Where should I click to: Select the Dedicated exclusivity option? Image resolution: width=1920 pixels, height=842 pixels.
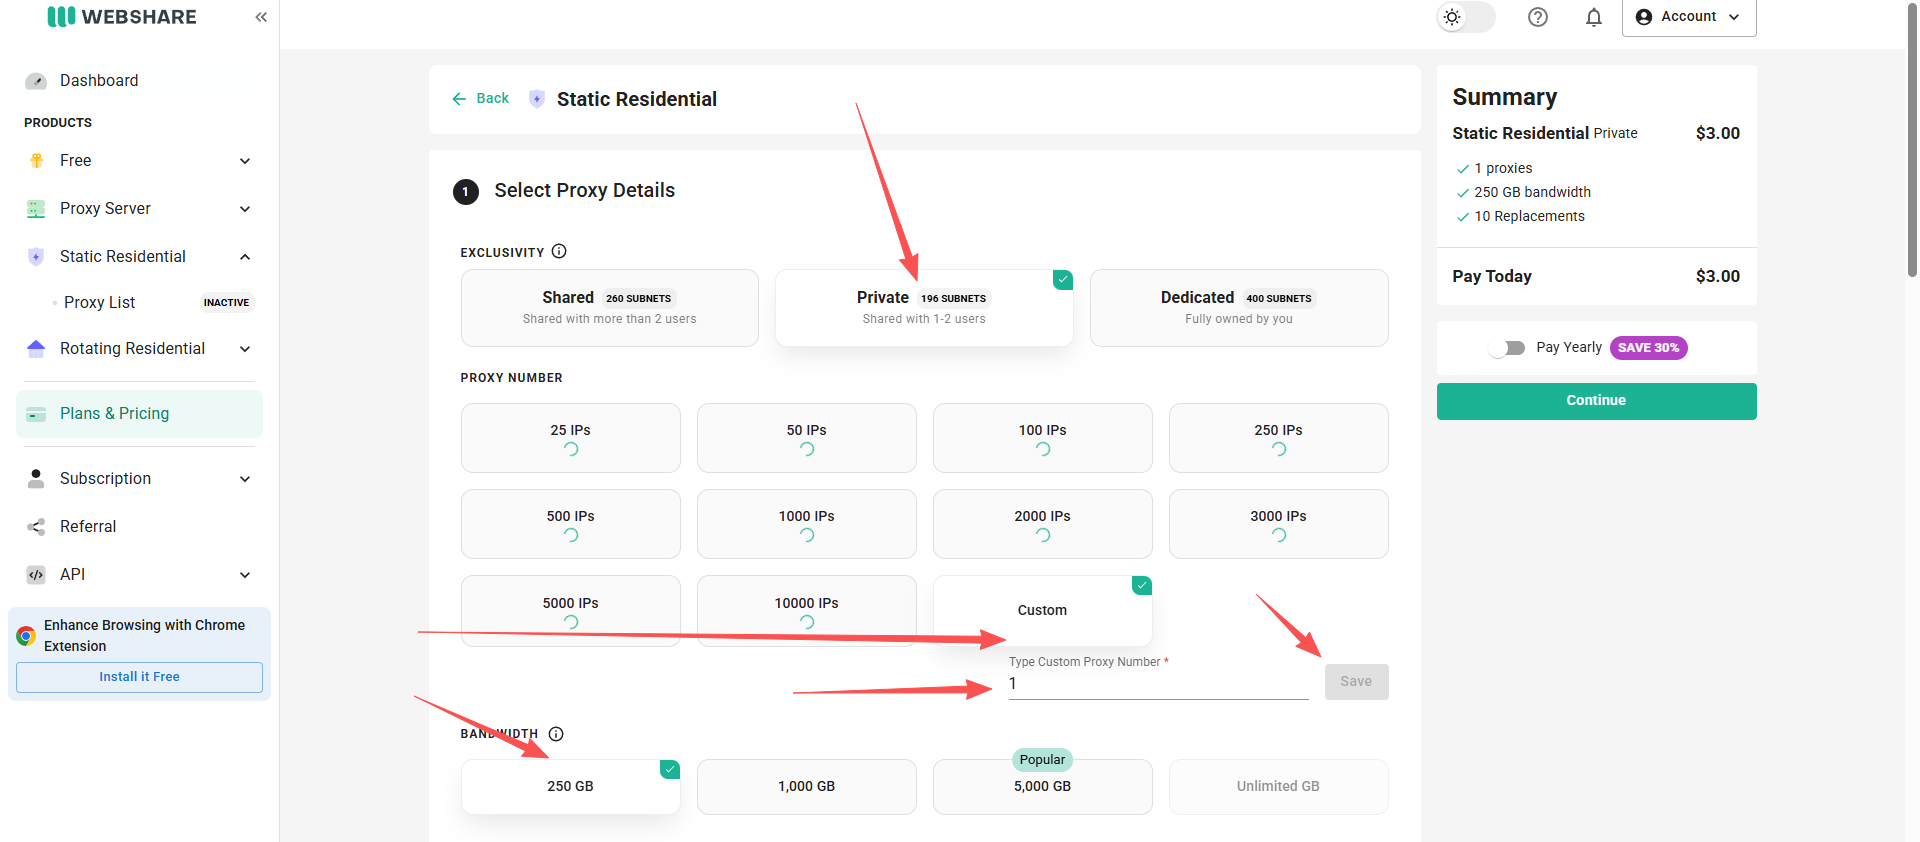click(x=1239, y=308)
